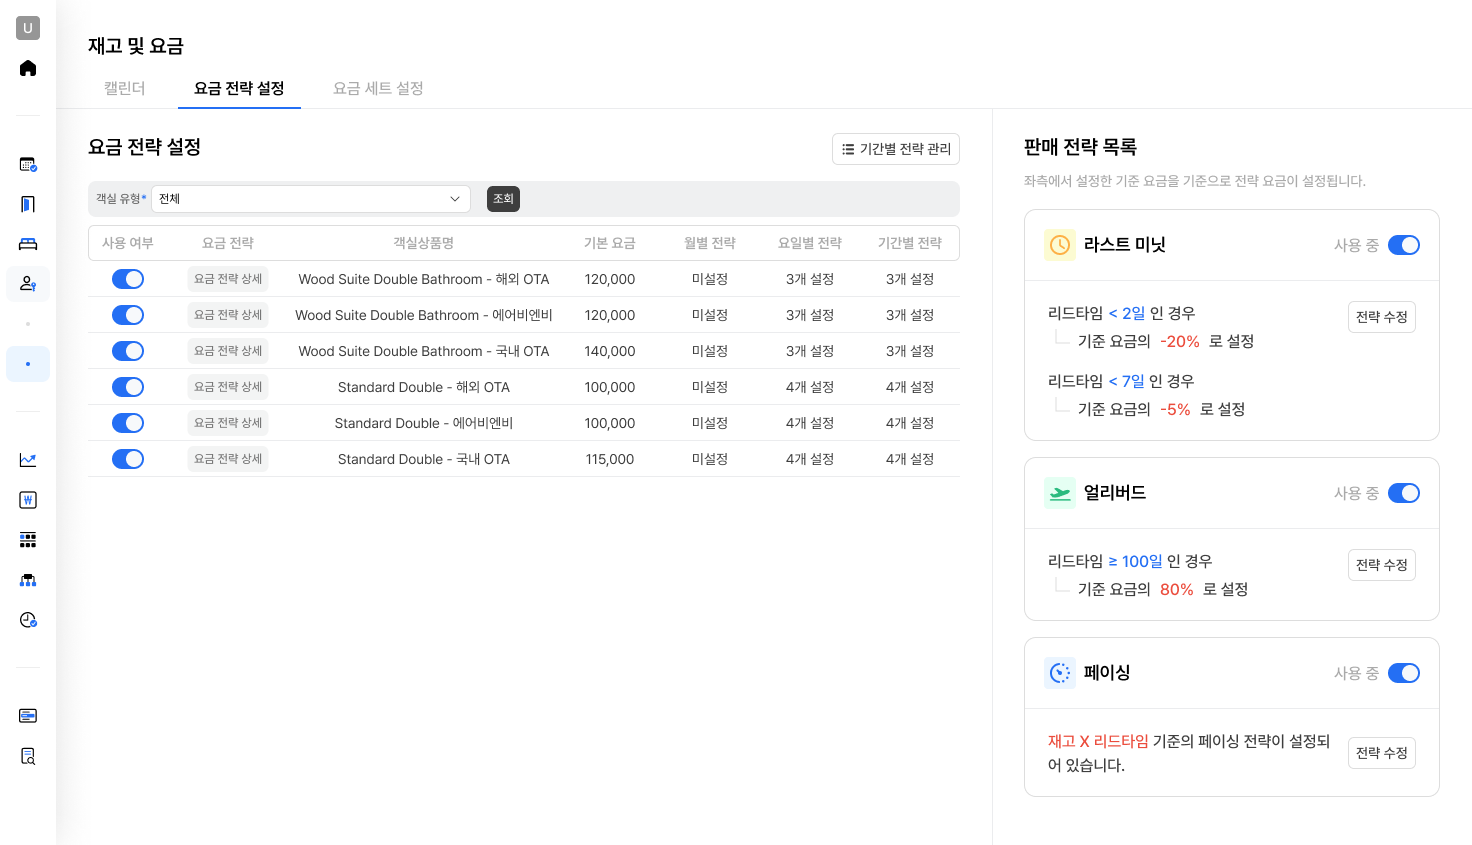Switch to the 캘린더 tab

point(125,88)
